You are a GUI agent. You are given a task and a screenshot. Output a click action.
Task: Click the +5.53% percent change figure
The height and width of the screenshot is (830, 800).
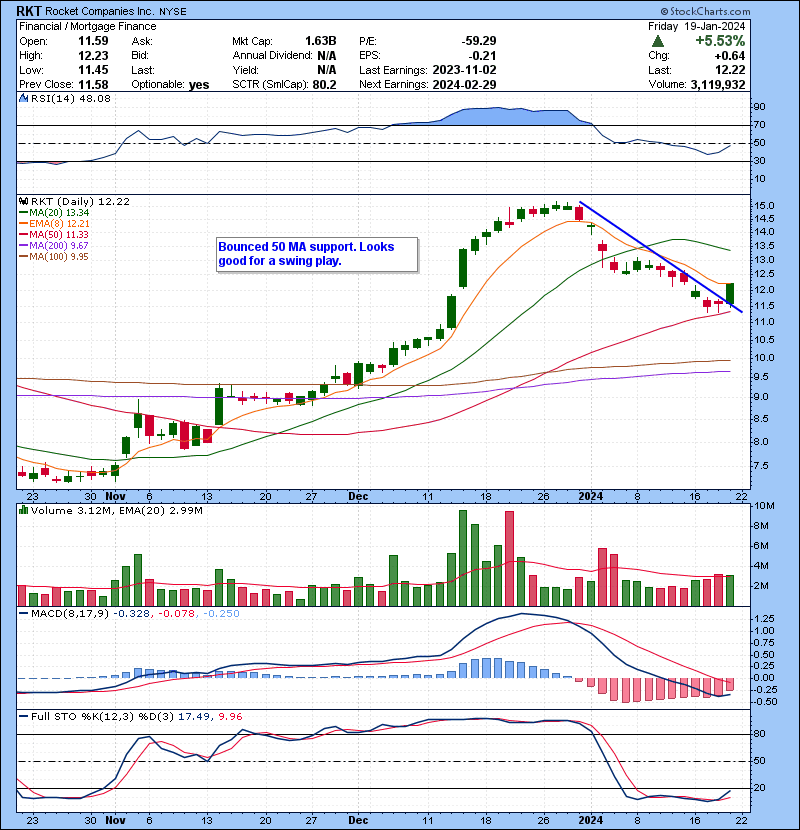tap(720, 41)
